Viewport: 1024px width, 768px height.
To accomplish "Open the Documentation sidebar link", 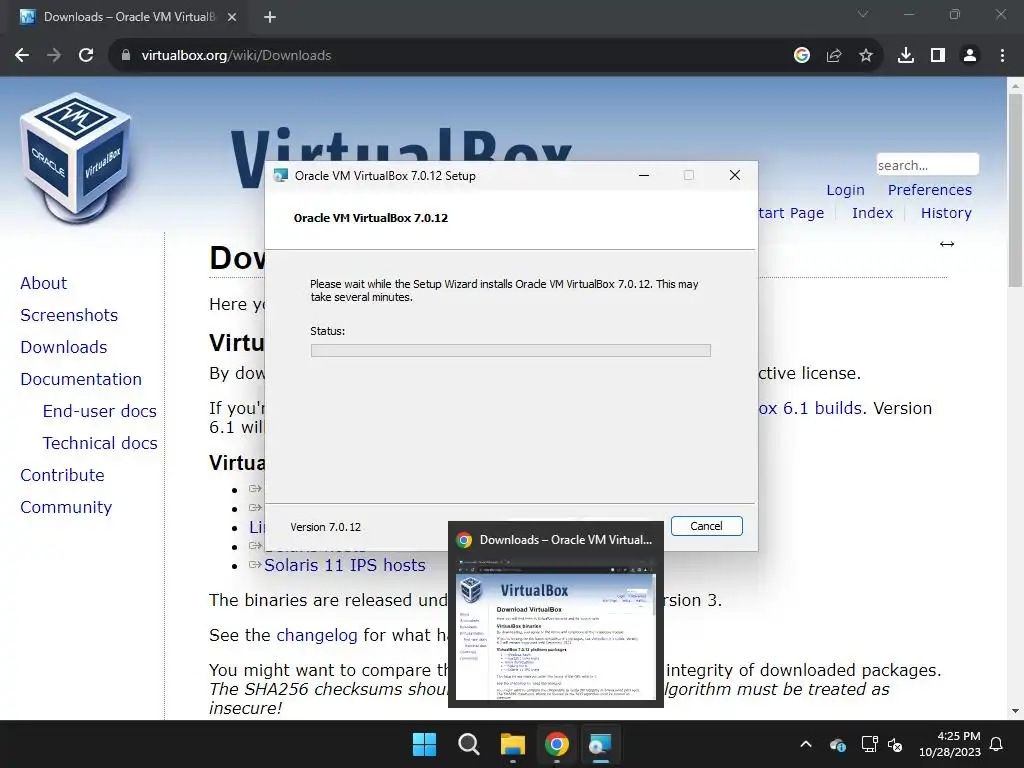I will [x=81, y=379].
